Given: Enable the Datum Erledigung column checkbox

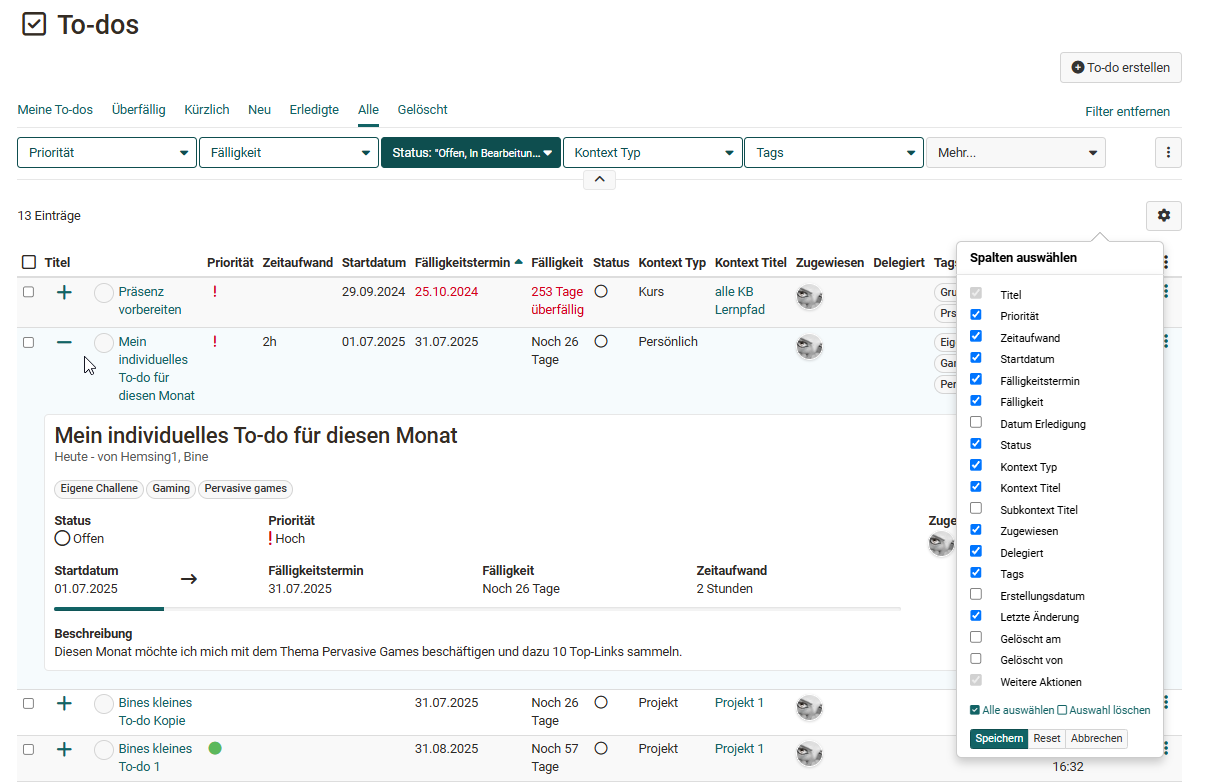Looking at the screenshot, I should [x=976, y=423].
